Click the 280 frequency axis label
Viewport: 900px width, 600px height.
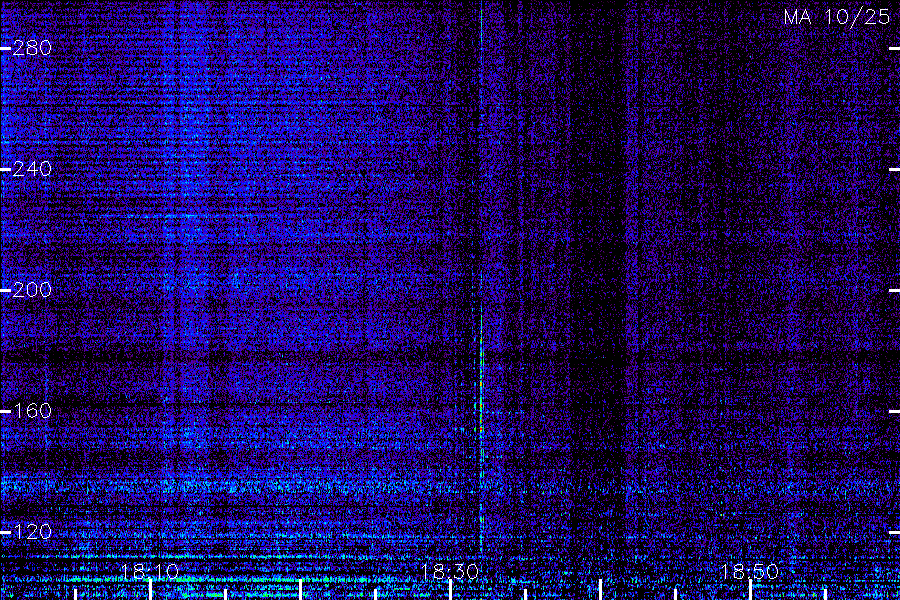click(32, 48)
